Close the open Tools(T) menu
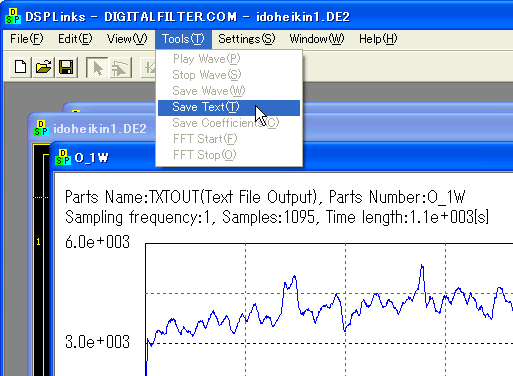 [183, 39]
